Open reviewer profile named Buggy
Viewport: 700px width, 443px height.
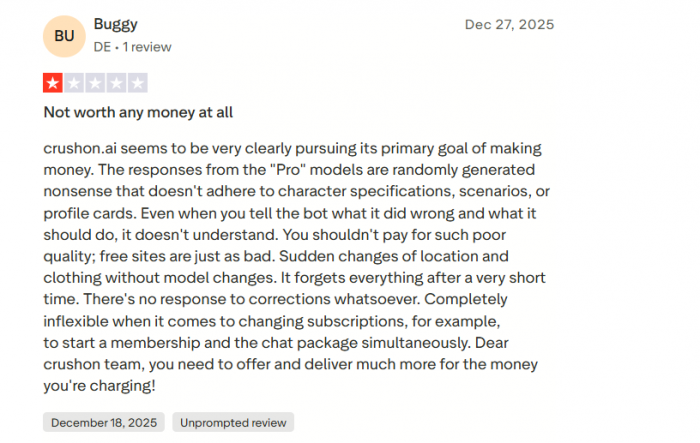point(116,24)
